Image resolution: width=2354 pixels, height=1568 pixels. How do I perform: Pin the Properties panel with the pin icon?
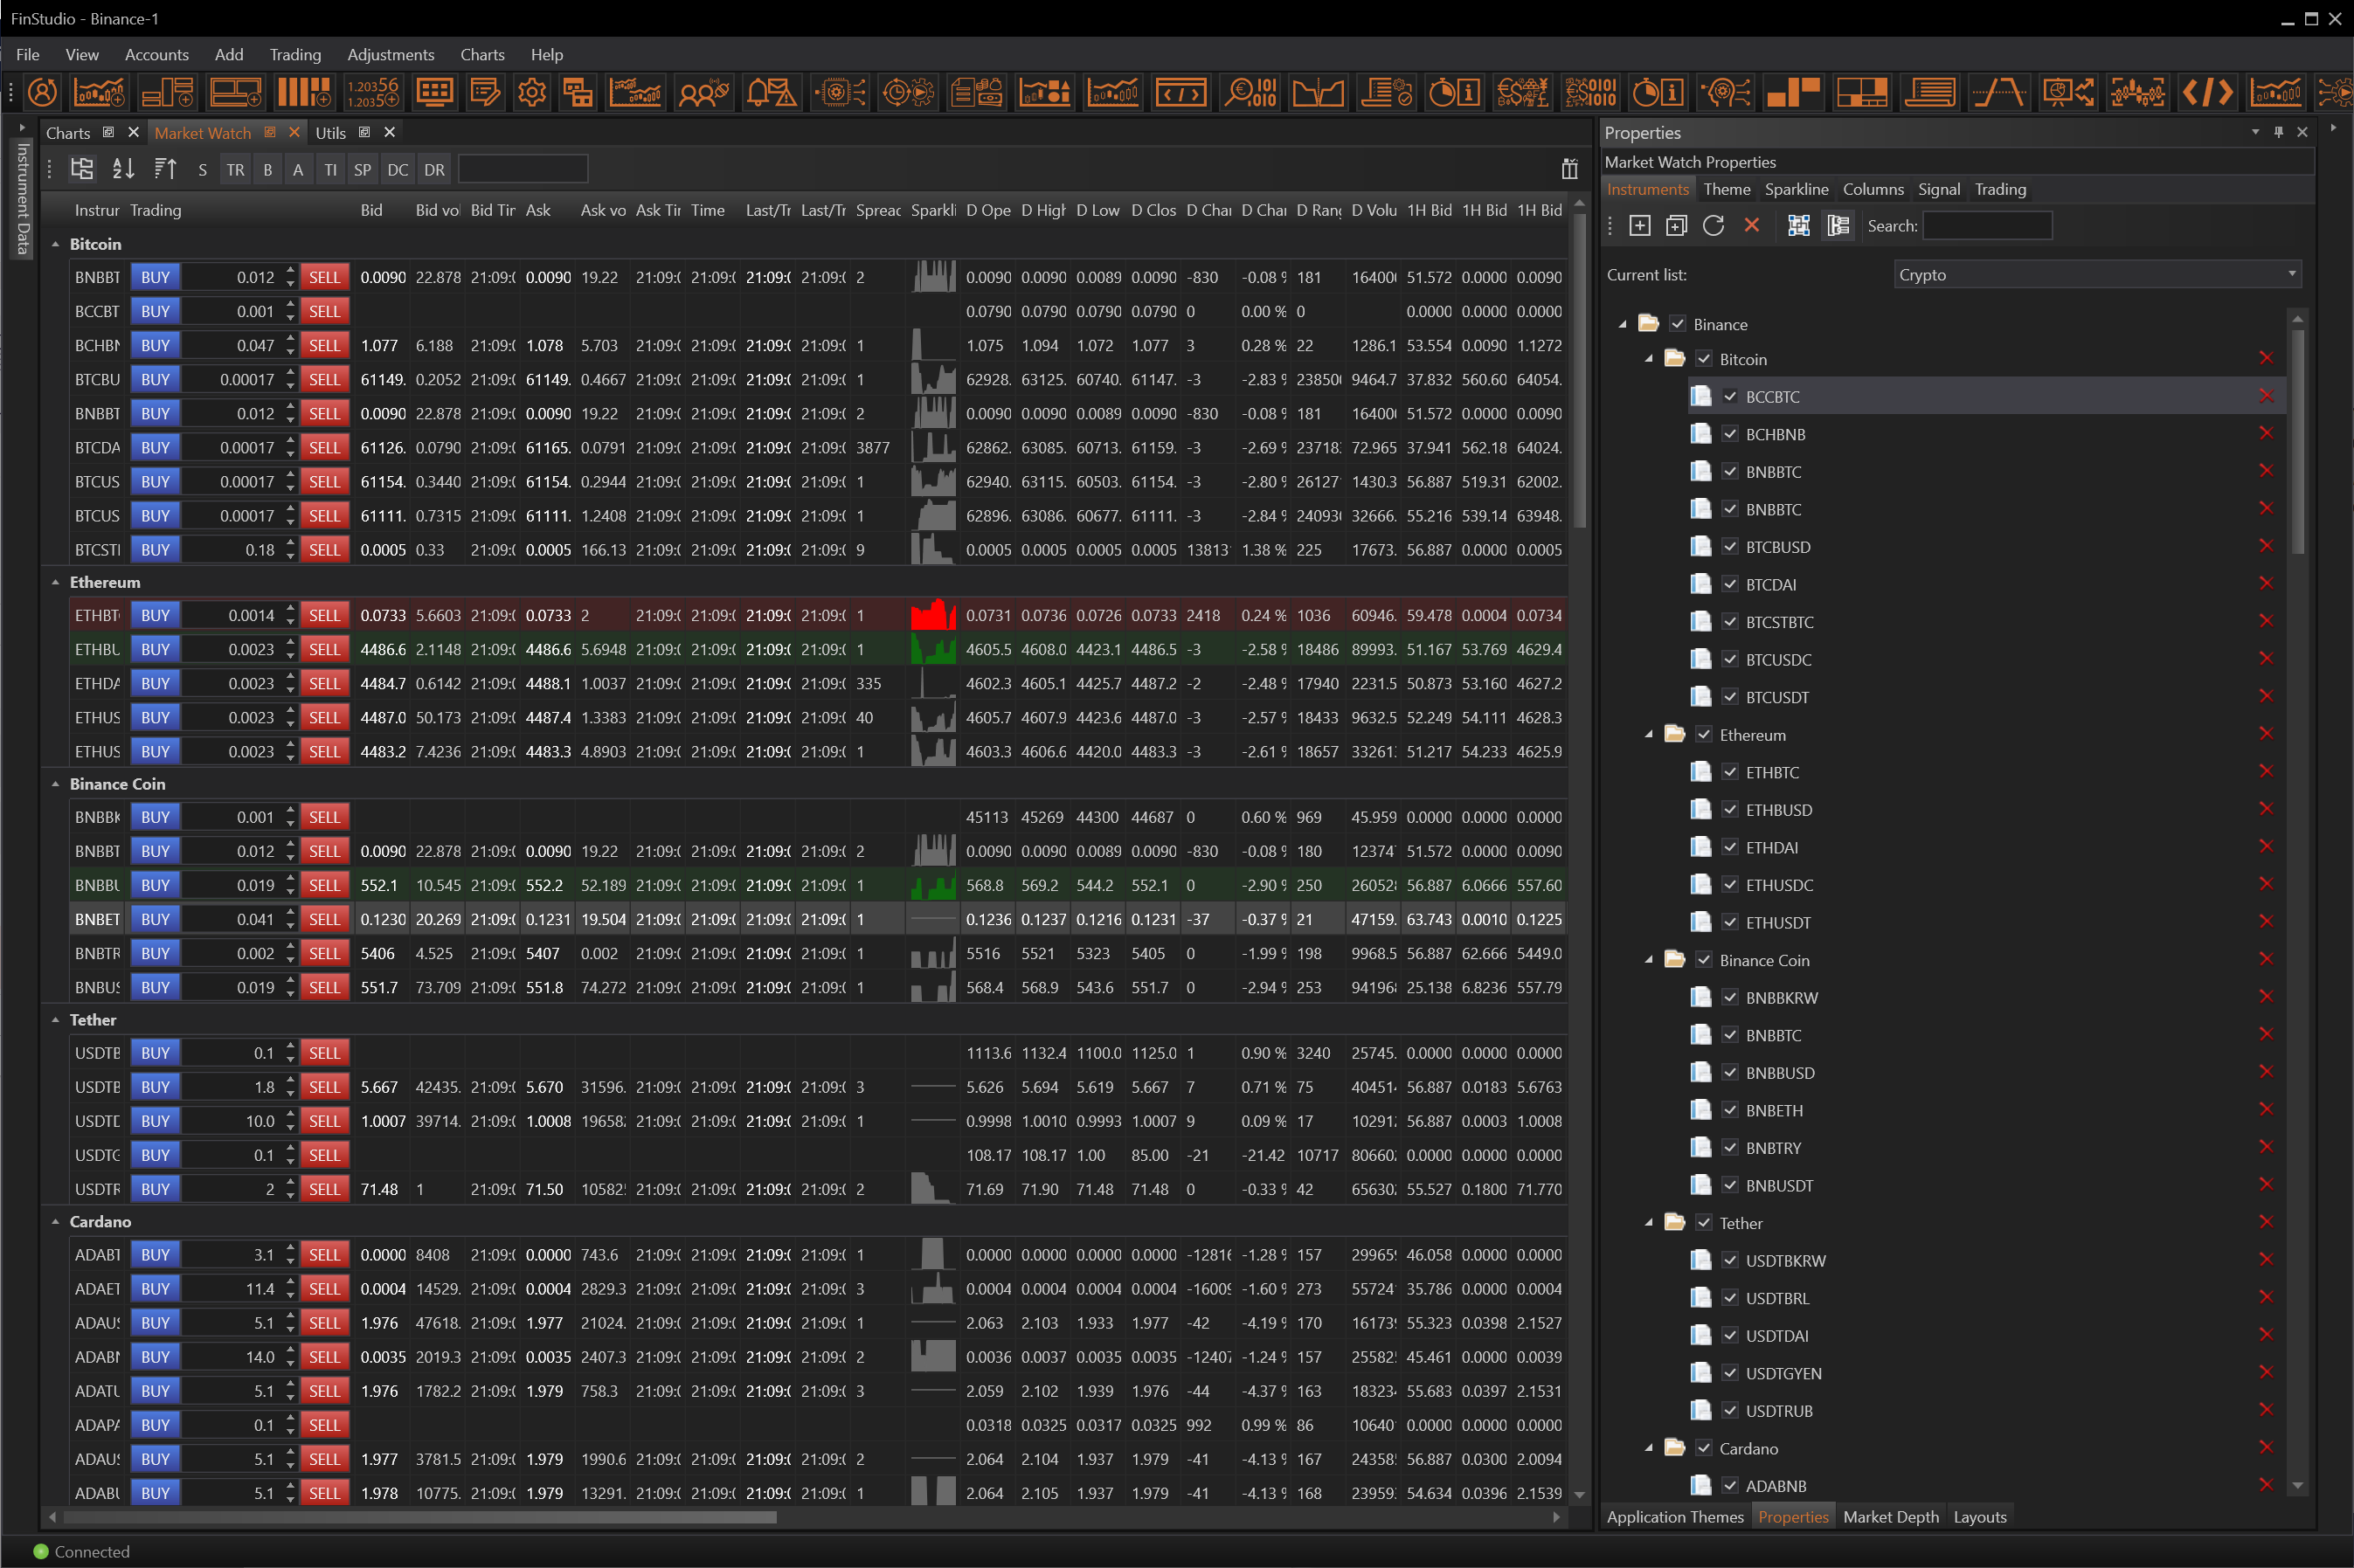point(2278,132)
